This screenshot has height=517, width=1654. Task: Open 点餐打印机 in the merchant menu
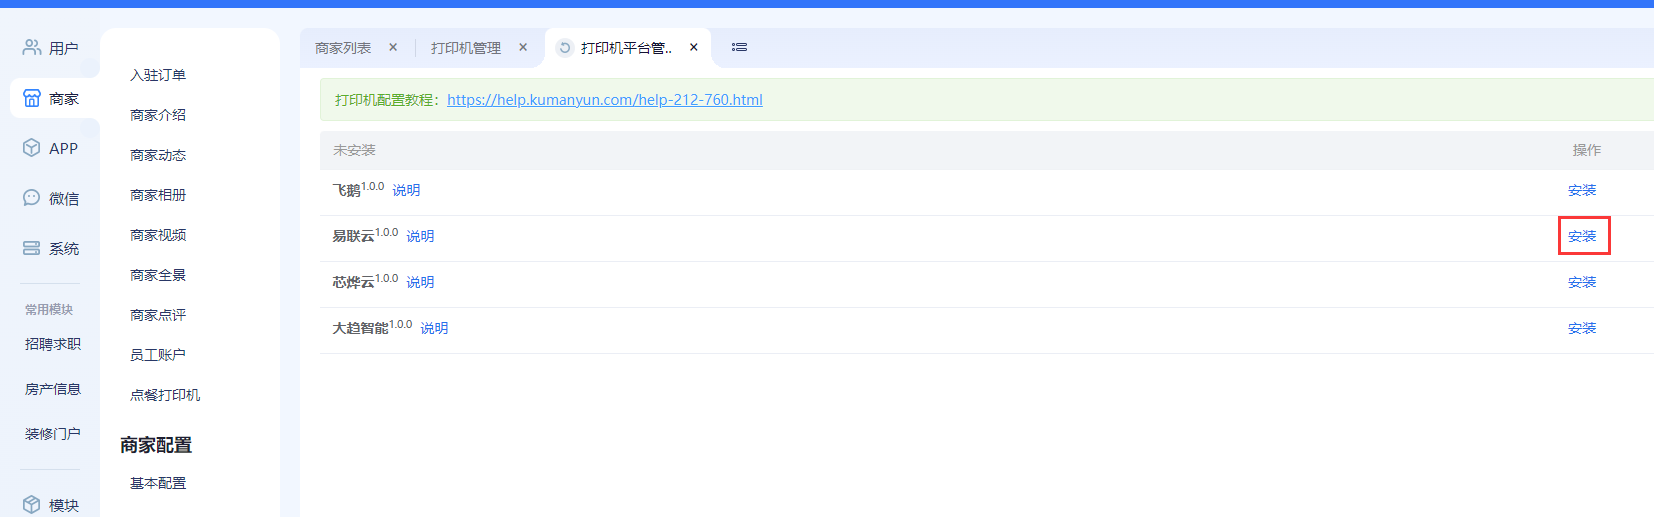click(x=165, y=395)
